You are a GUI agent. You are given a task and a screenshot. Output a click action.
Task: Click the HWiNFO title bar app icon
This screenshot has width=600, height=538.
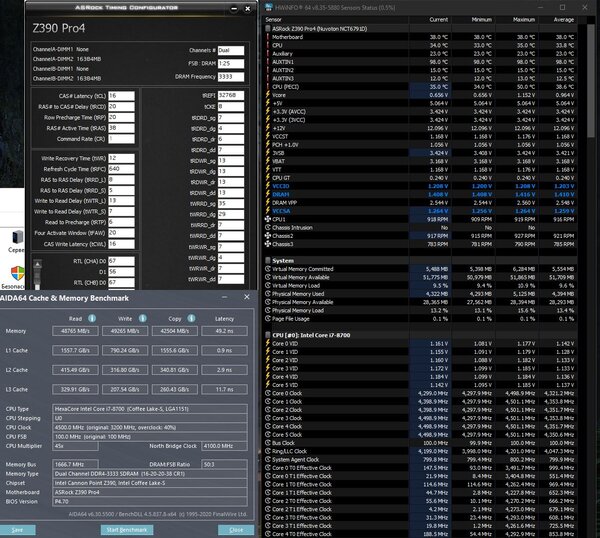click(269, 7)
